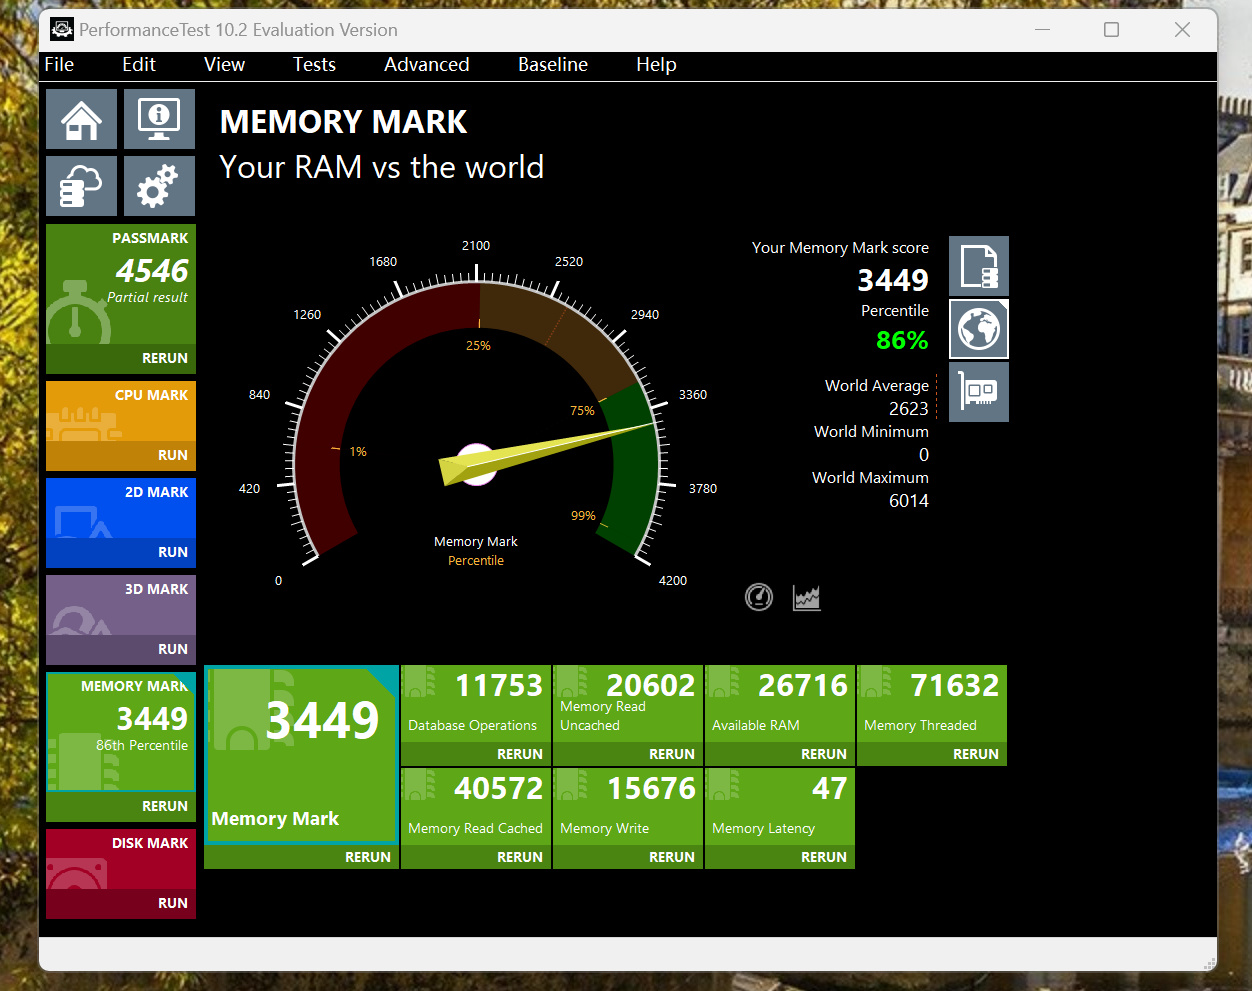Click the World Average 2623 value
1252x991 pixels.
(908, 408)
